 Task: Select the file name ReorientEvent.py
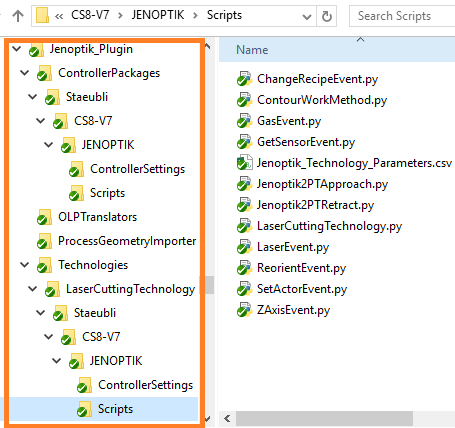click(x=301, y=268)
